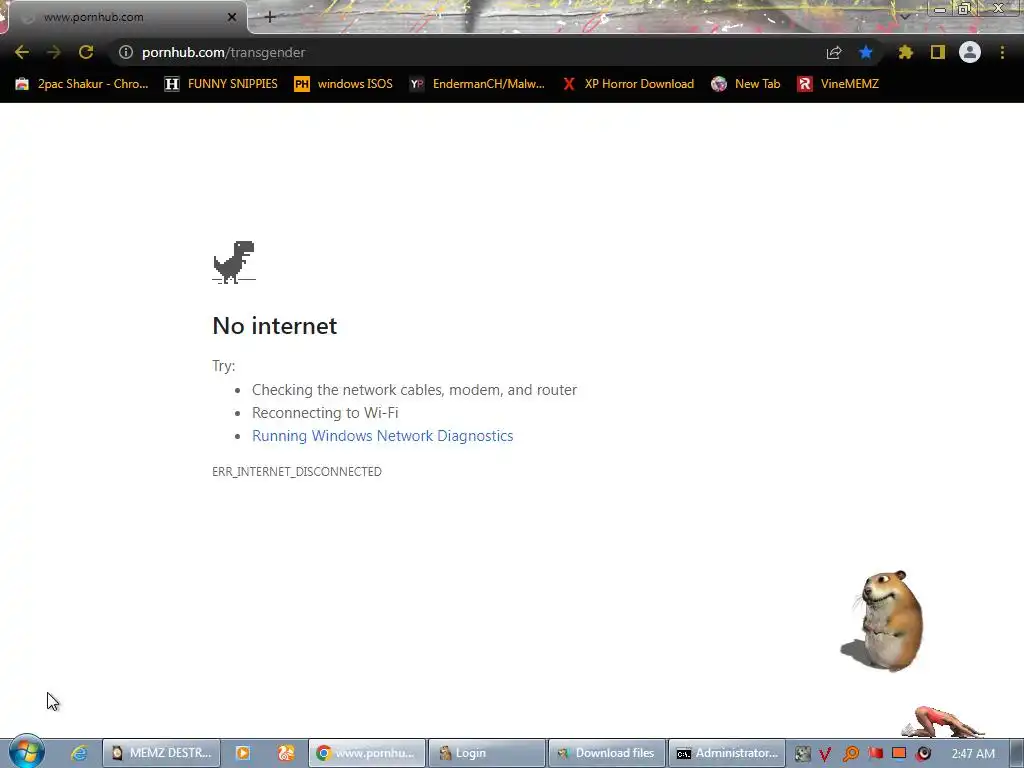Open the 2pac Shakur bookmark

click(82, 84)
